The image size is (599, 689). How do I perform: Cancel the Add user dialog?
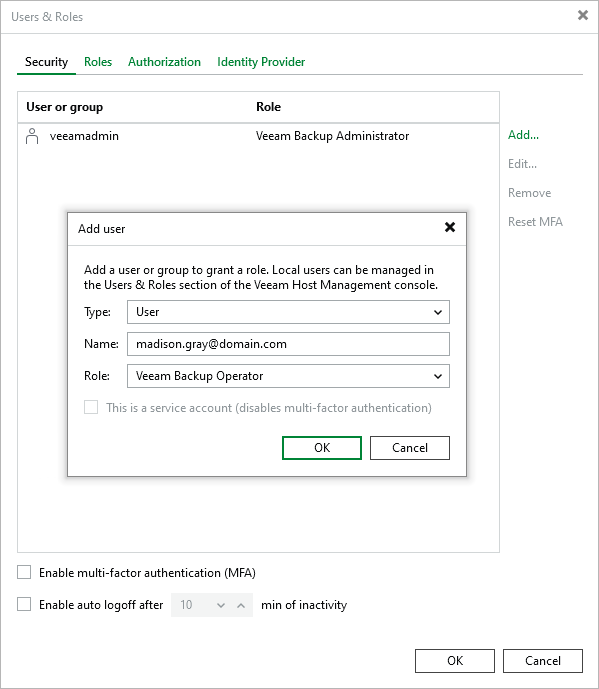(410, 448)
